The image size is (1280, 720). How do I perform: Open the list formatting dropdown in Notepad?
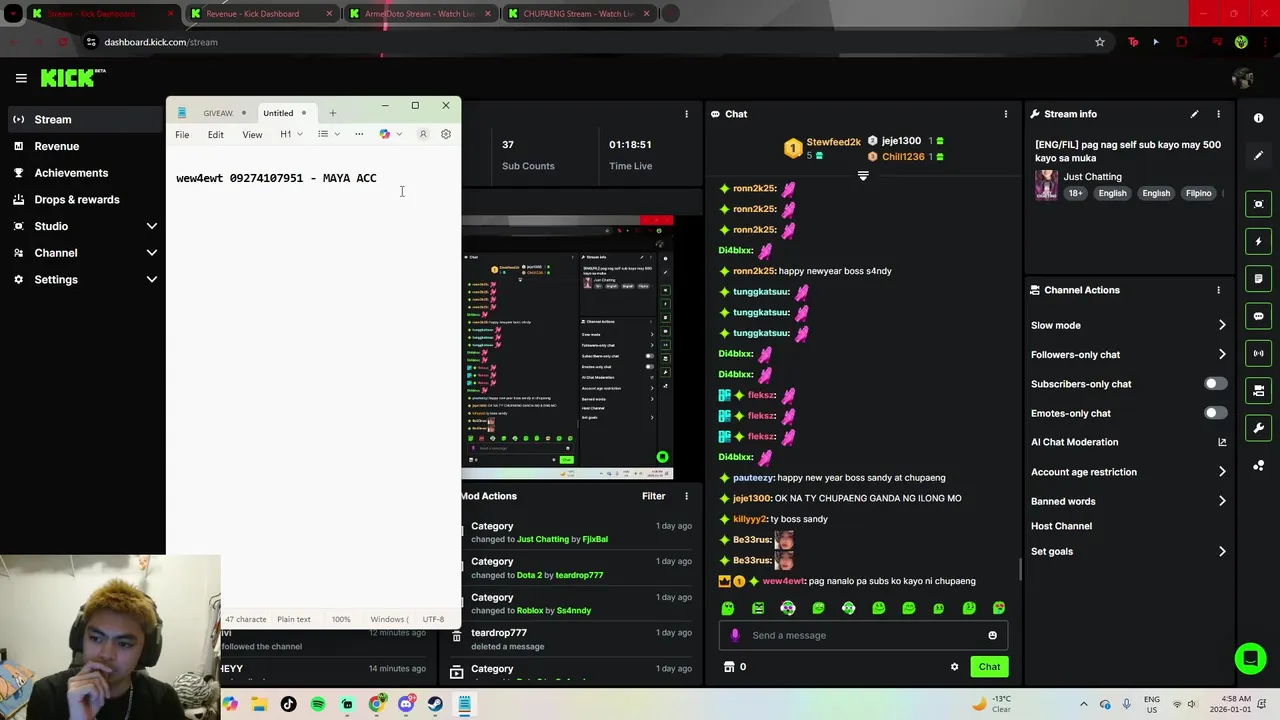[x=328, y=134]
